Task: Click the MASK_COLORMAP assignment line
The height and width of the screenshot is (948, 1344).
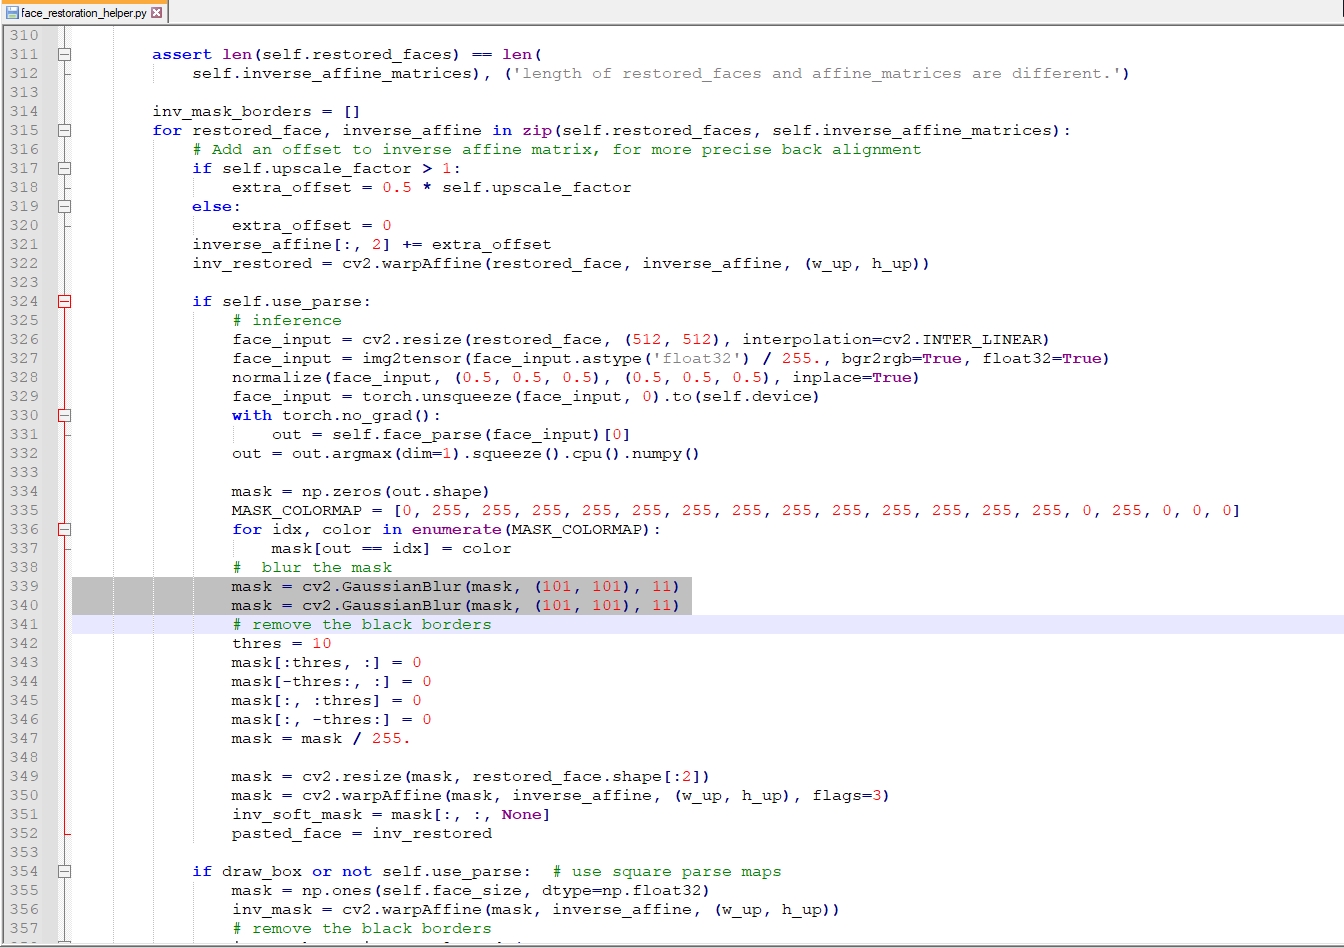Action: (x=736, y=511)
